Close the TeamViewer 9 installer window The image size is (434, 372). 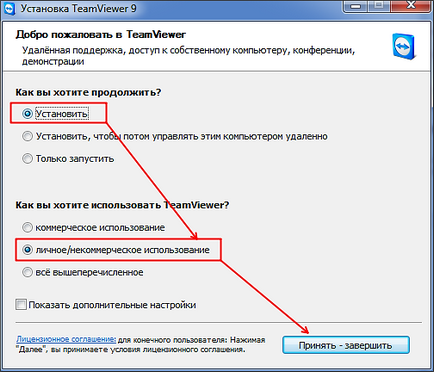pyautogui.click(x=412, y=6)
